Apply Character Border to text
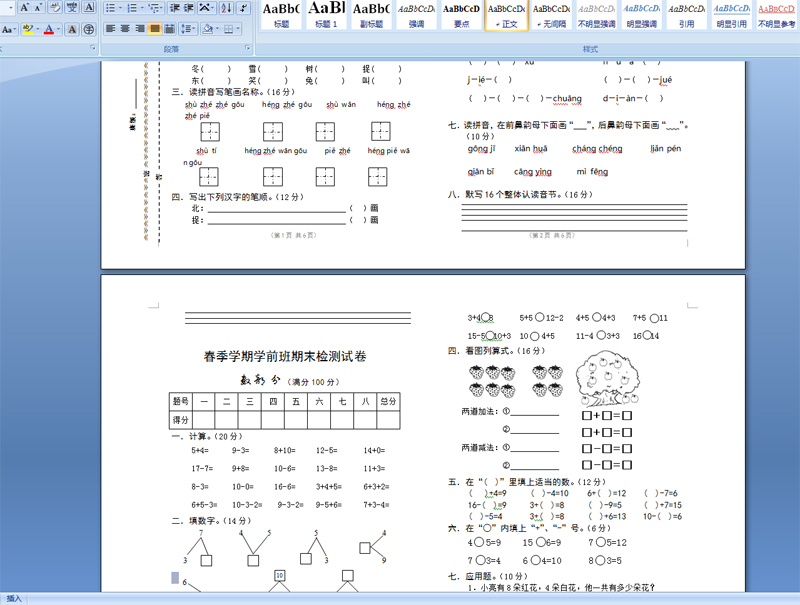The image size is (800, 605). (x=89, y=7)
